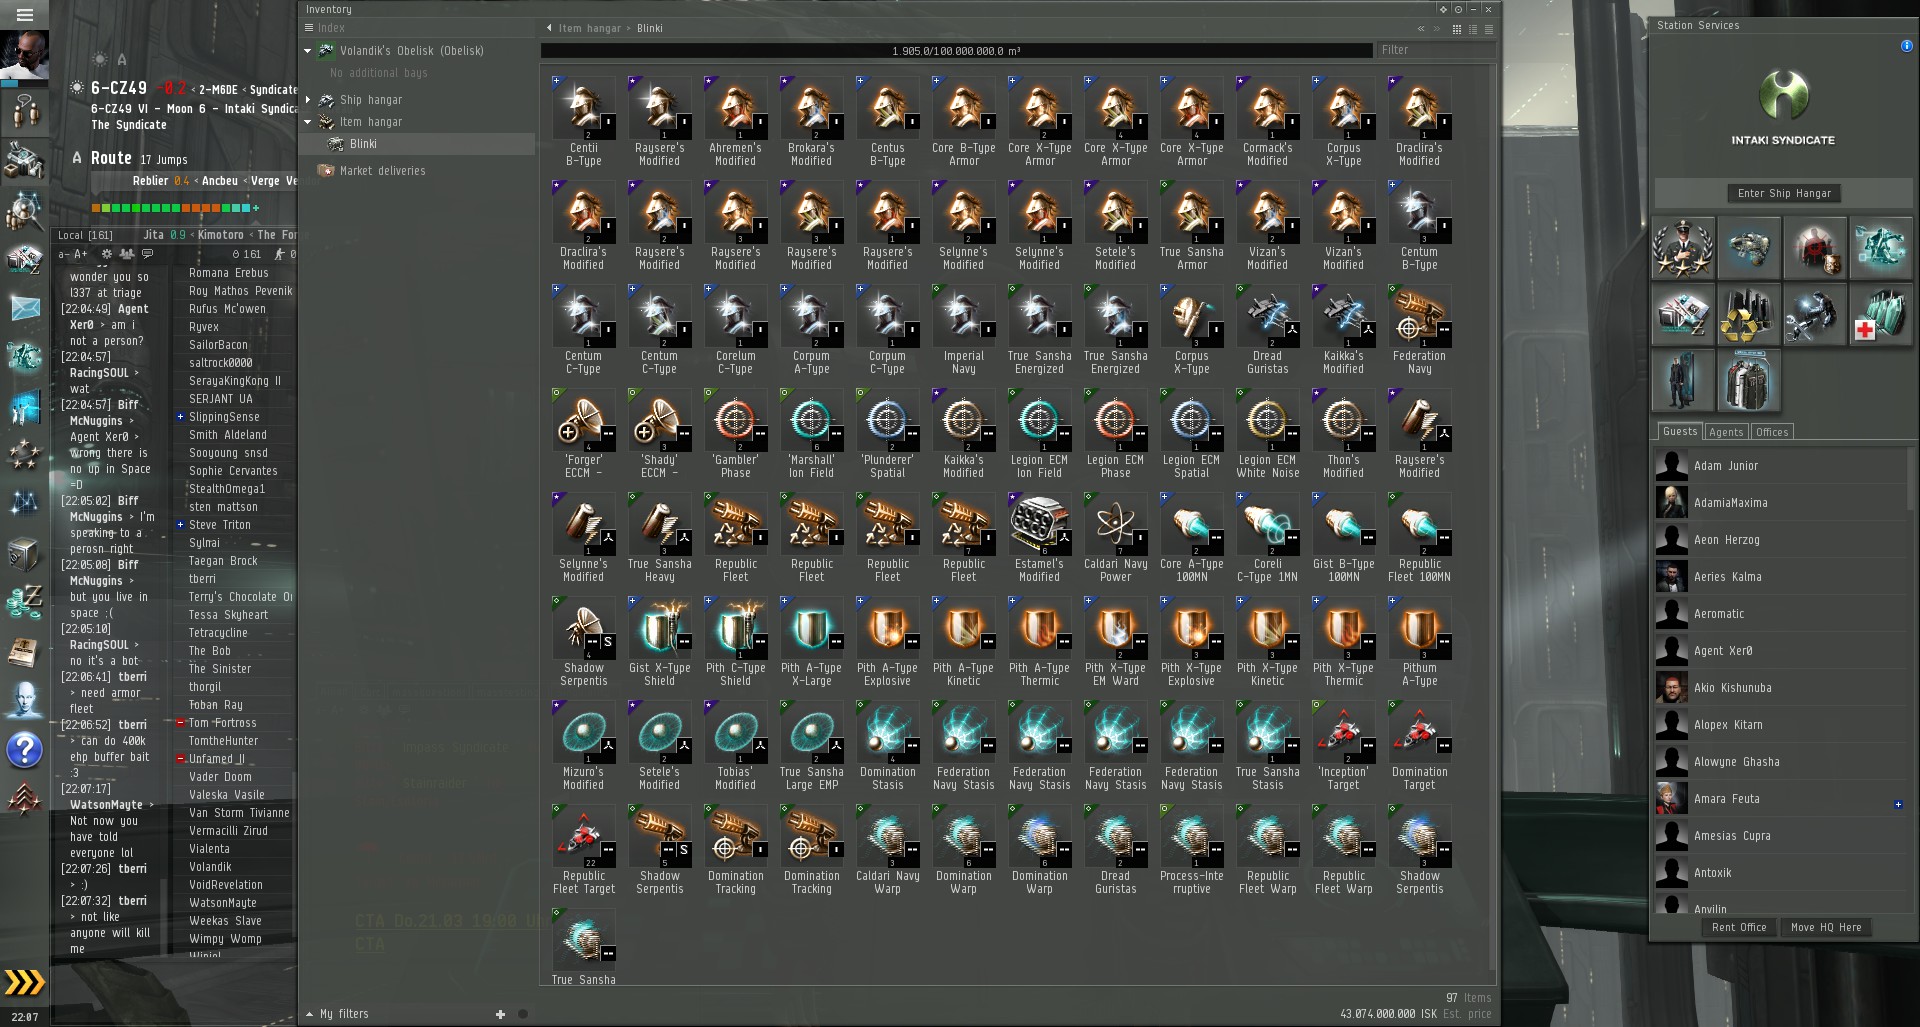Click the blue station info icon

tap(1906, 46)
